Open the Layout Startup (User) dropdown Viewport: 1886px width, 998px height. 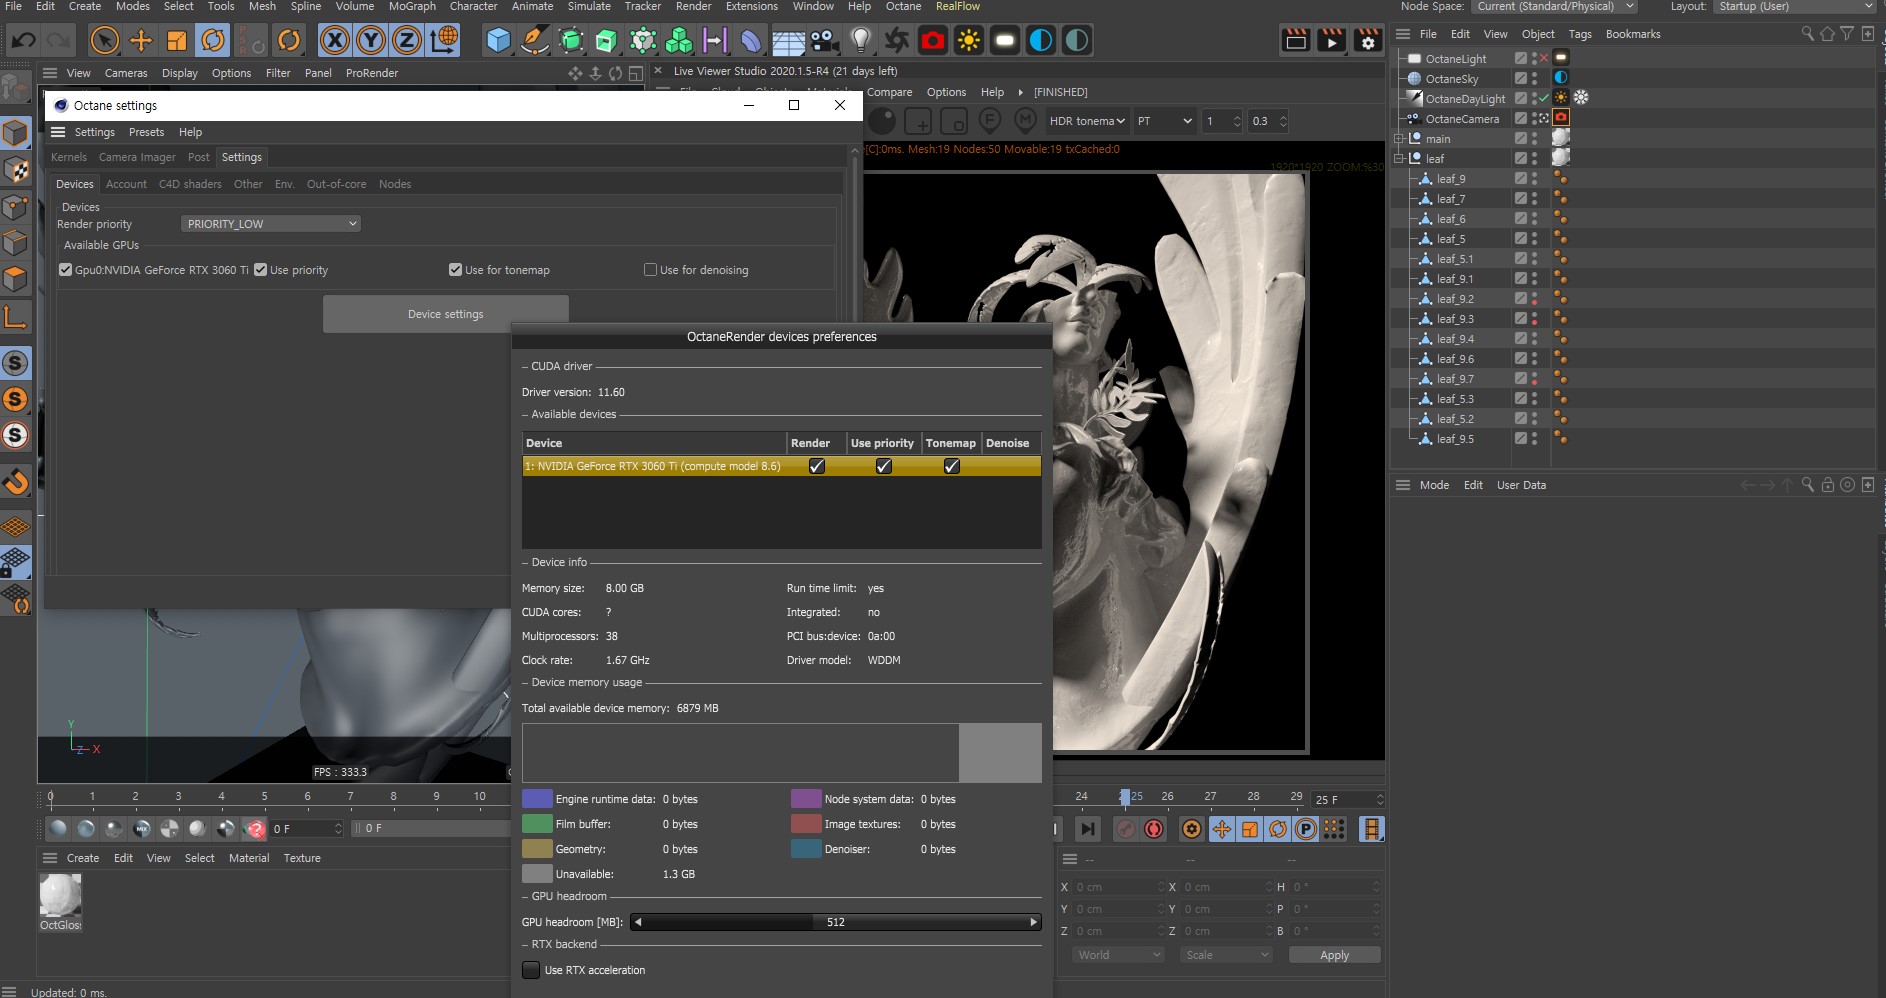tap(1795, 7)
